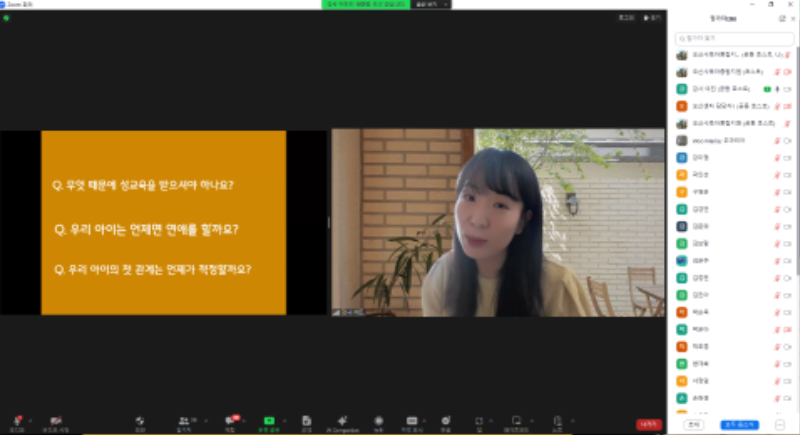This screenshot has height=435, width=800.
Task: Click the Record circle icon in the toolbar
Action: pos(379,421)
